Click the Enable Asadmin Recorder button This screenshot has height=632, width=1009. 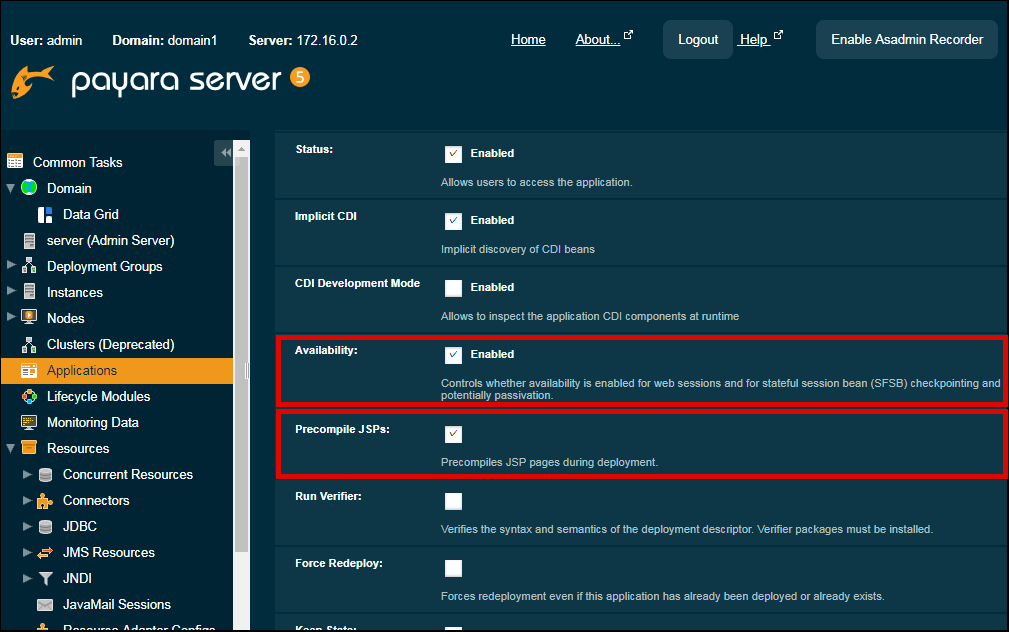pyautogui.click(x=907, y=39)
